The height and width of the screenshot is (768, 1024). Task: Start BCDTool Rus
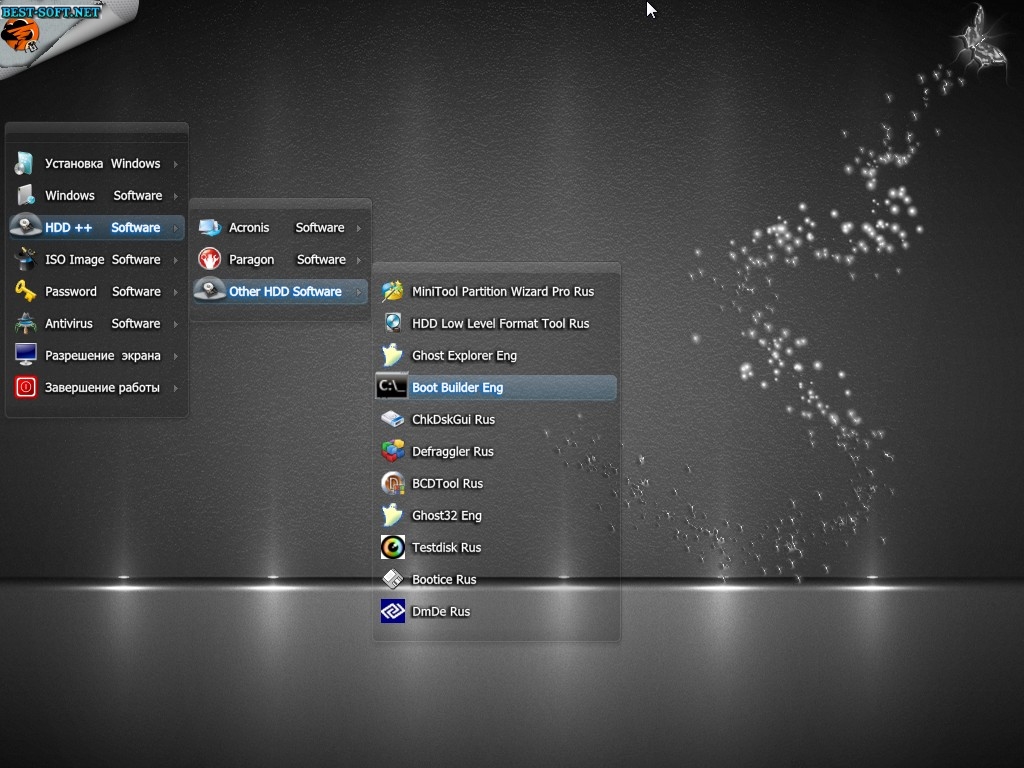tap(496, 483)
